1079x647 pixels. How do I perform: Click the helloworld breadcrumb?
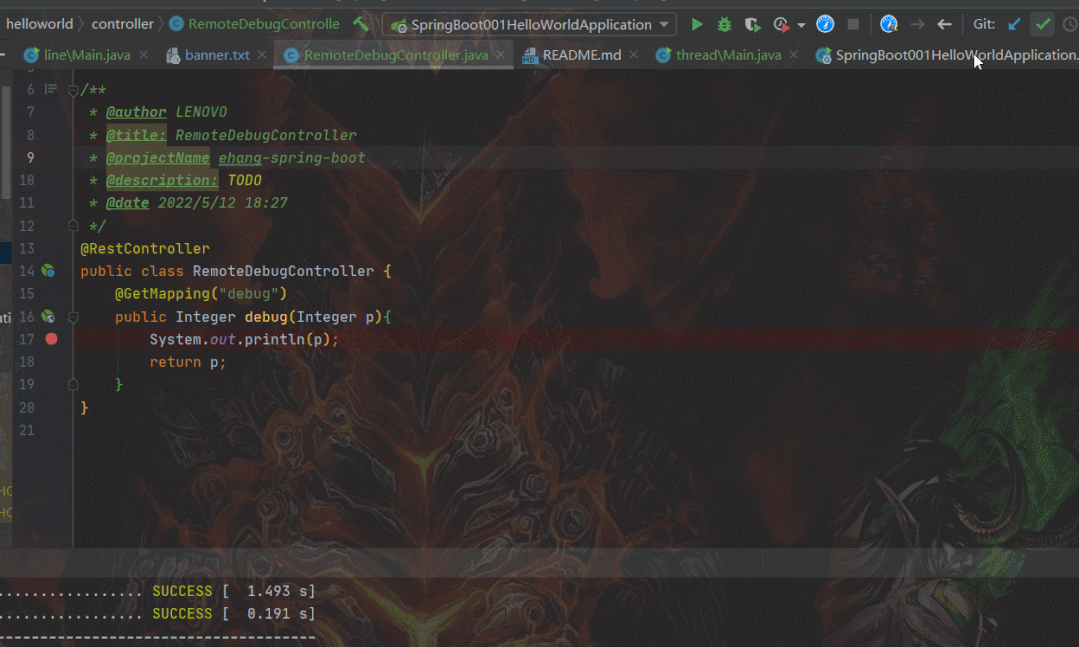(x=39, y=24)
